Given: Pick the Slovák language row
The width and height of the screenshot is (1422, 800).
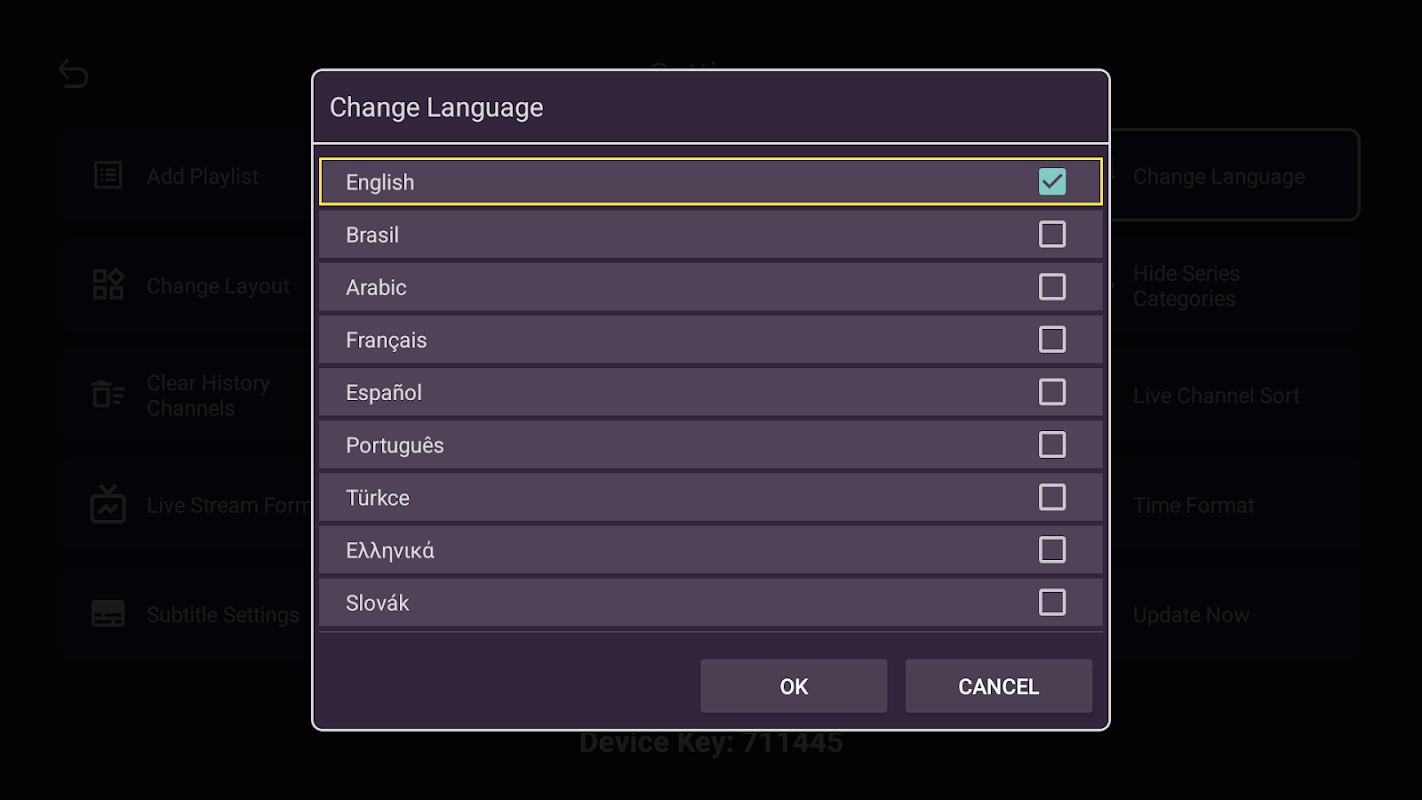Looking at the screenshot, I should [x=710, y=603].
